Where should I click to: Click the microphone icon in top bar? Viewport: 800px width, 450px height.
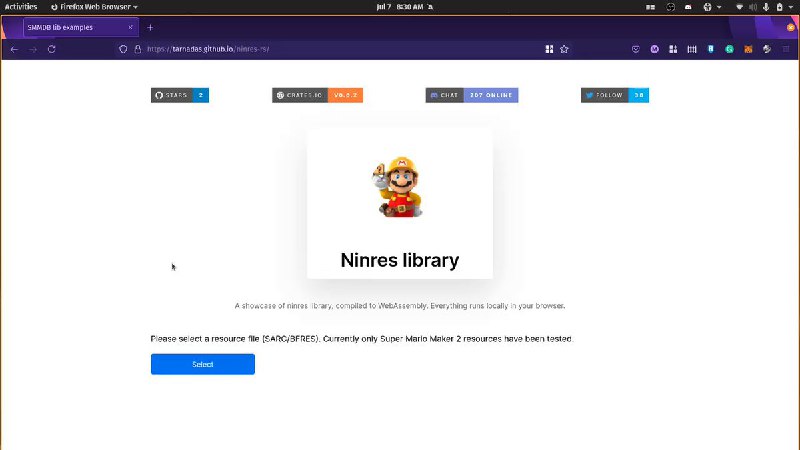[766, 7]
